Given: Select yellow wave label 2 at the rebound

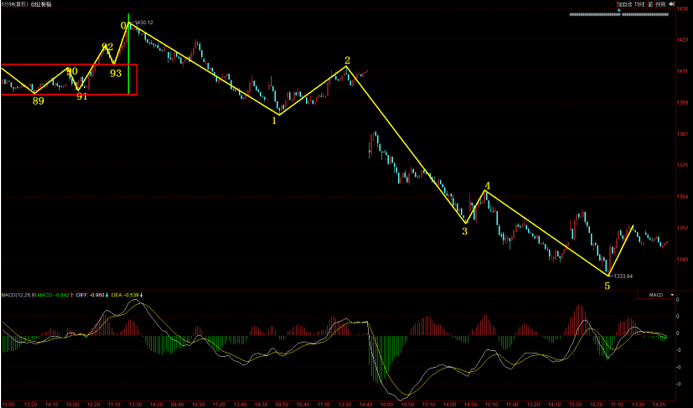Looking at the screenshot, I should 347,61.
